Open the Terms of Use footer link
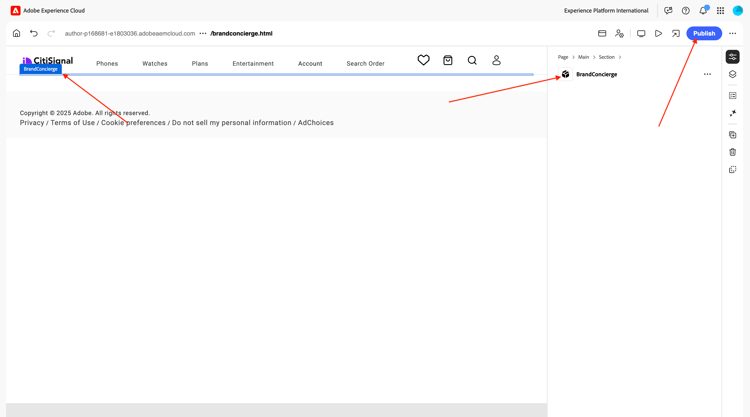The image size is (750, 417). click(73, 123)
